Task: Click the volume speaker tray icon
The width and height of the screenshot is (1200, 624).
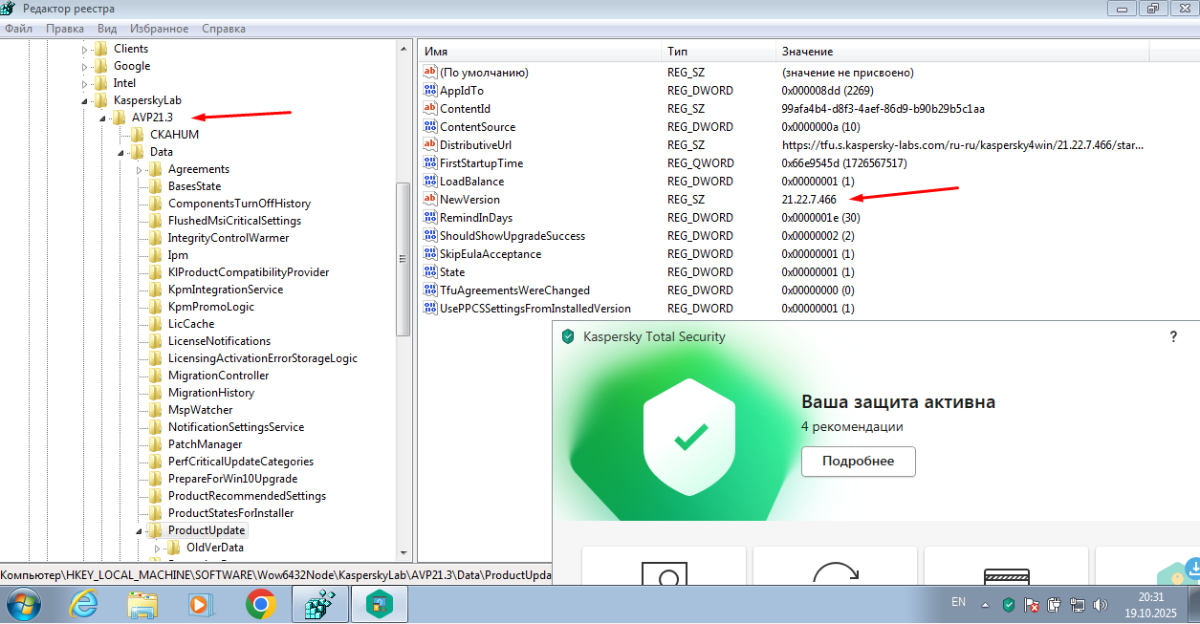Action: click(1101, 604)
